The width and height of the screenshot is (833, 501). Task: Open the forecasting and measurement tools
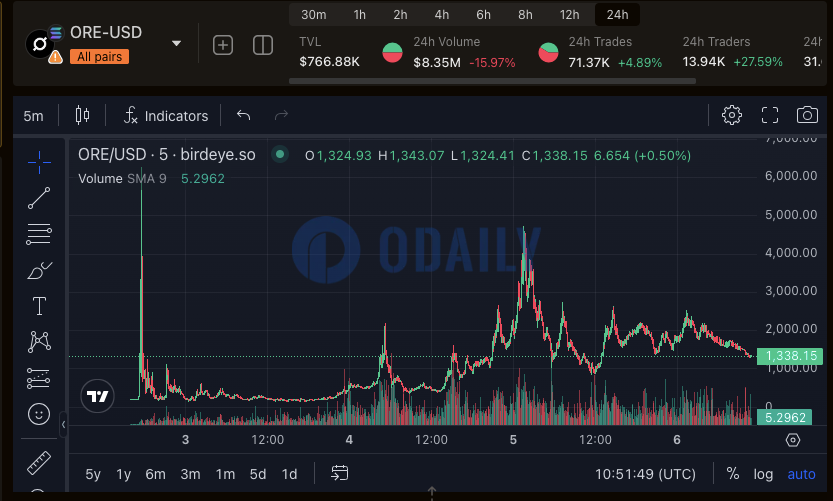pyautogui.click(x=39, y=378)
